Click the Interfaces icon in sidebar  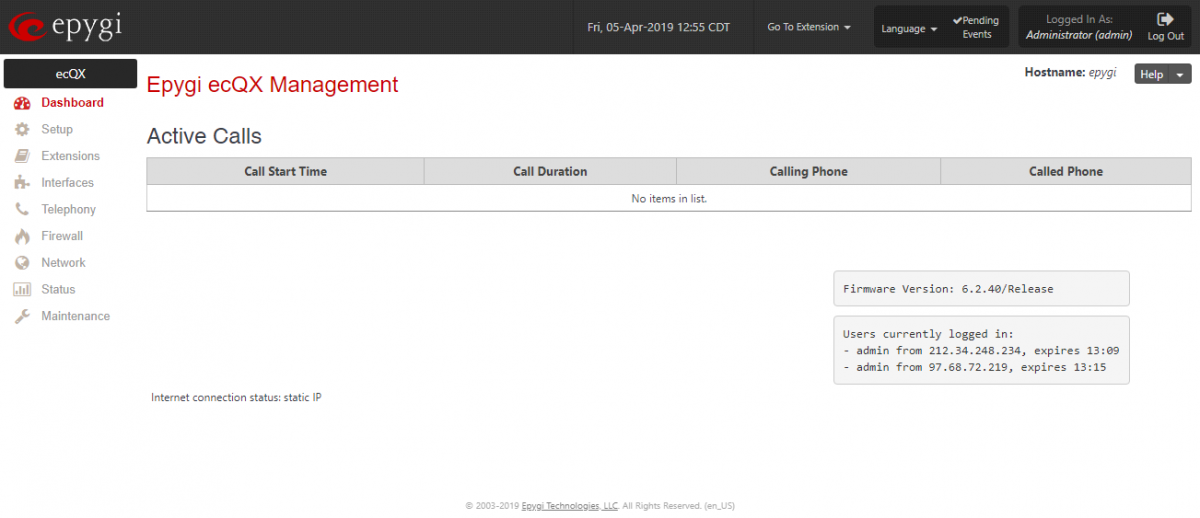pos(22,183)
